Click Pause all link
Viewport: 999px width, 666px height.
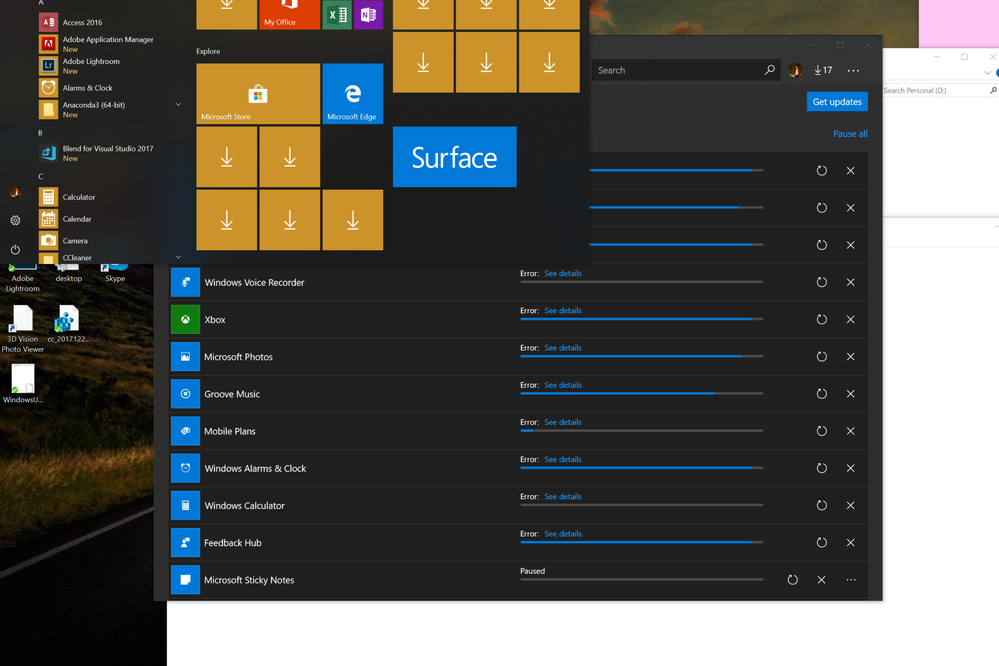coord(850,134)
